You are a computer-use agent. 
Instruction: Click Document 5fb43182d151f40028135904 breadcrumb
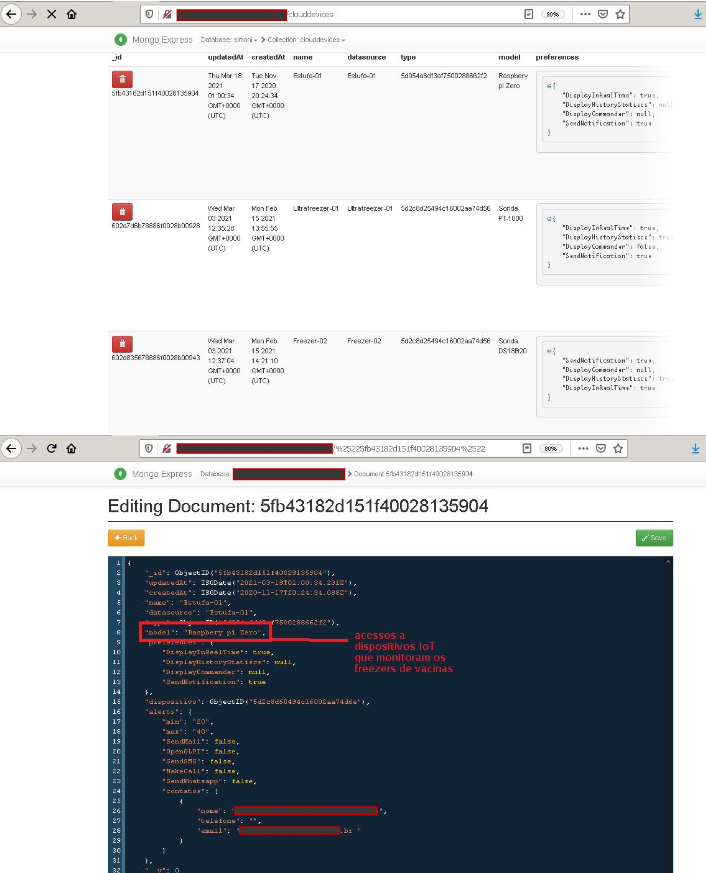(413, 474)
